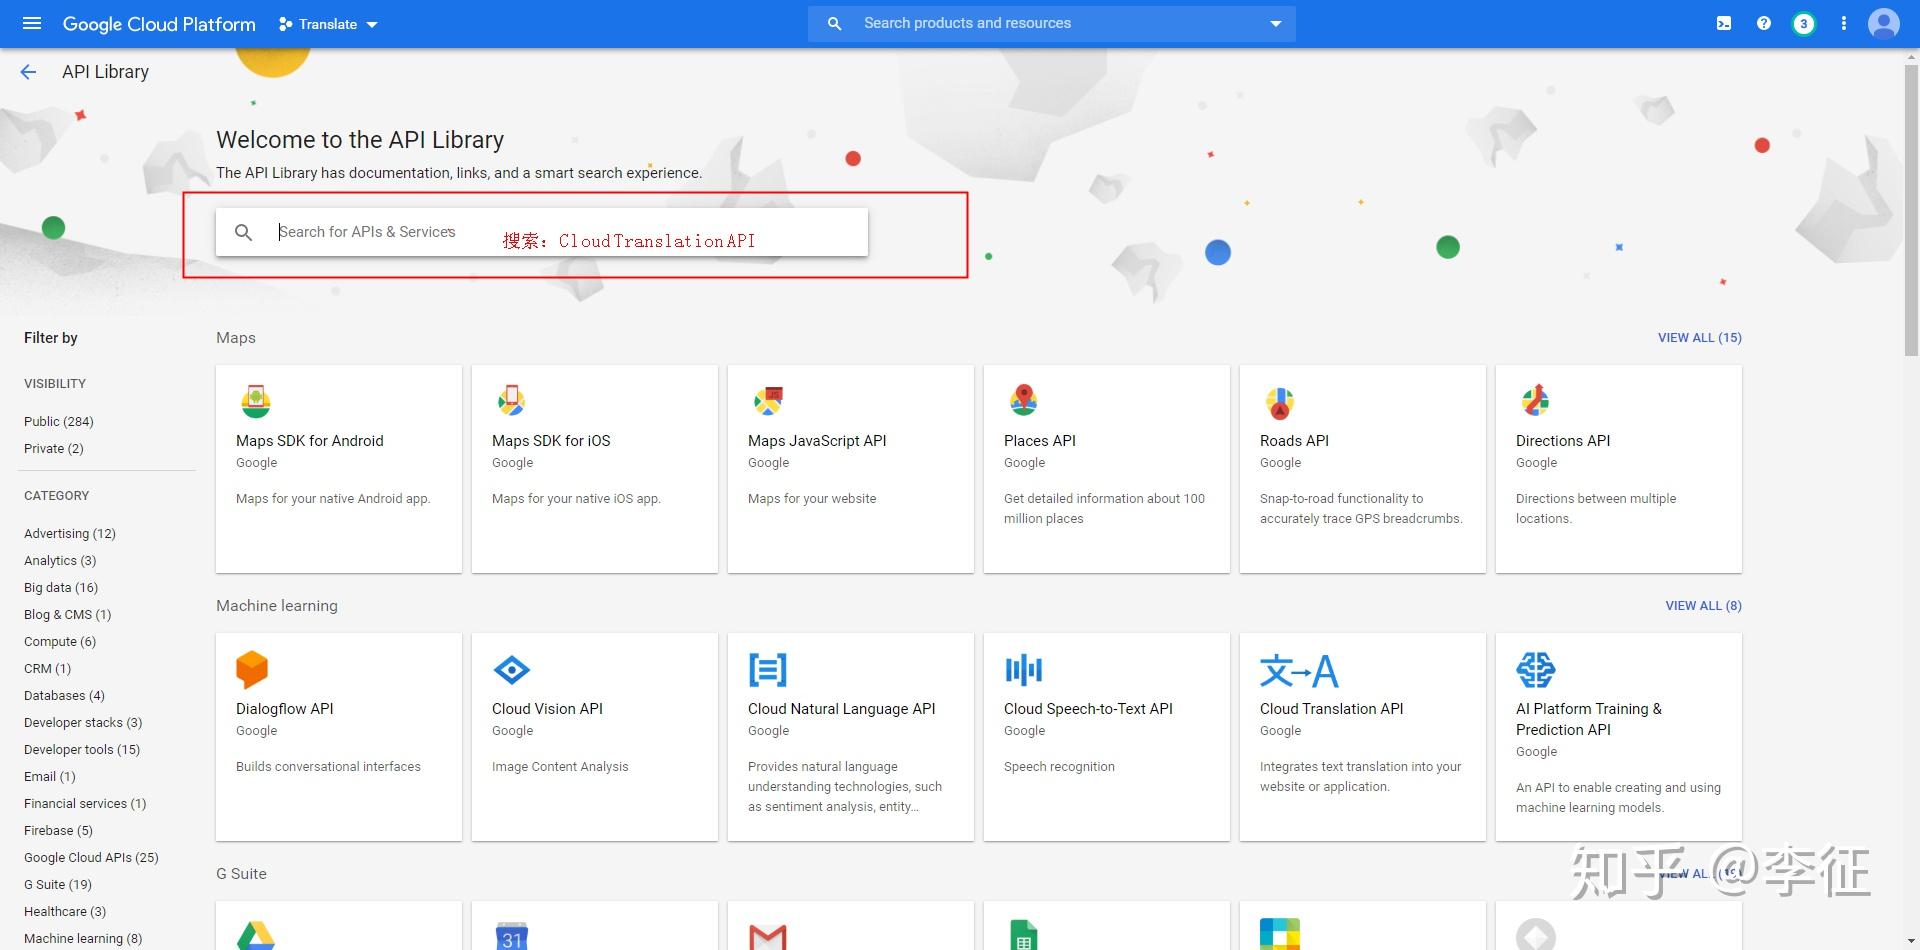
Task: Select the Developer tools category filter
Action: pyautogui.click(x=82, y=750)
